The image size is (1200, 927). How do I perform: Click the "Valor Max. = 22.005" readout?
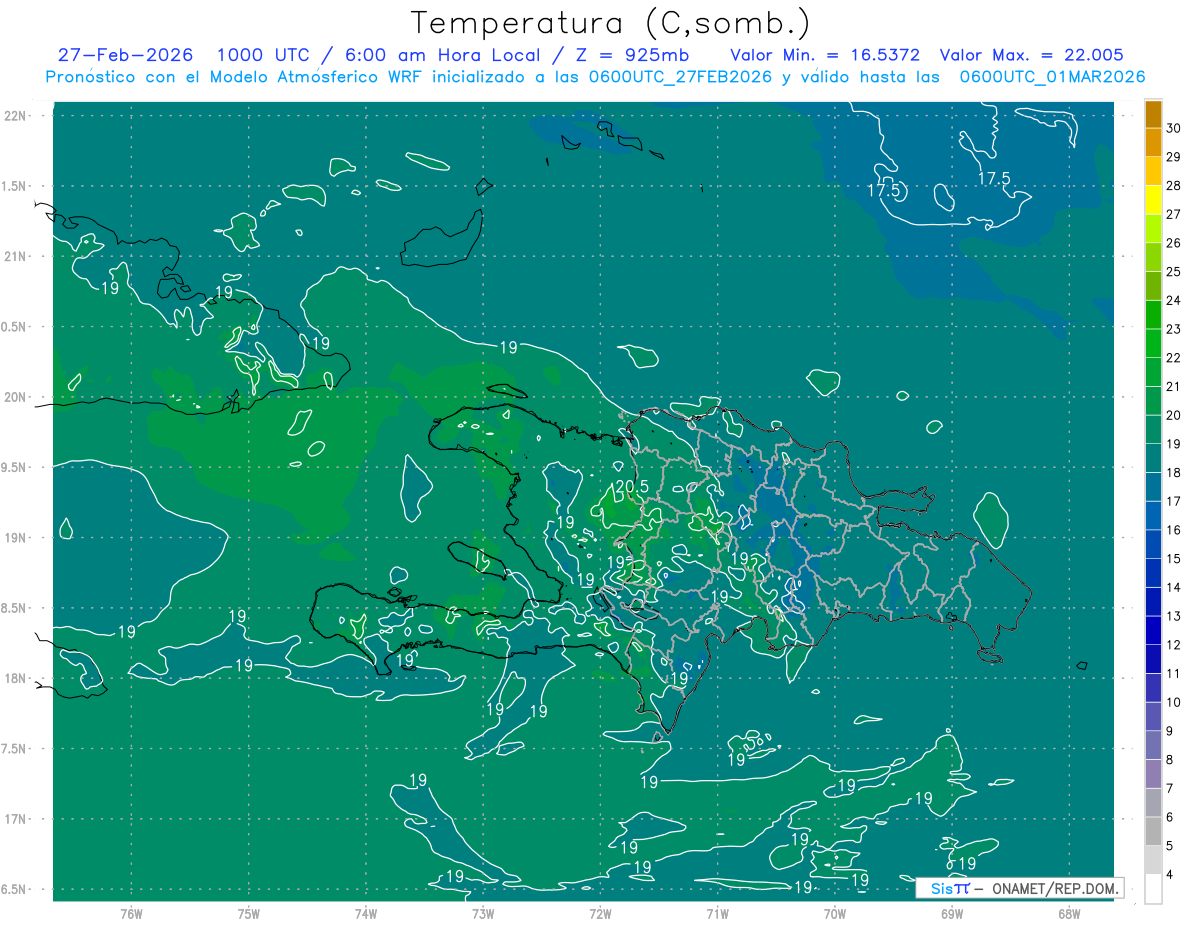[1031, 55]
